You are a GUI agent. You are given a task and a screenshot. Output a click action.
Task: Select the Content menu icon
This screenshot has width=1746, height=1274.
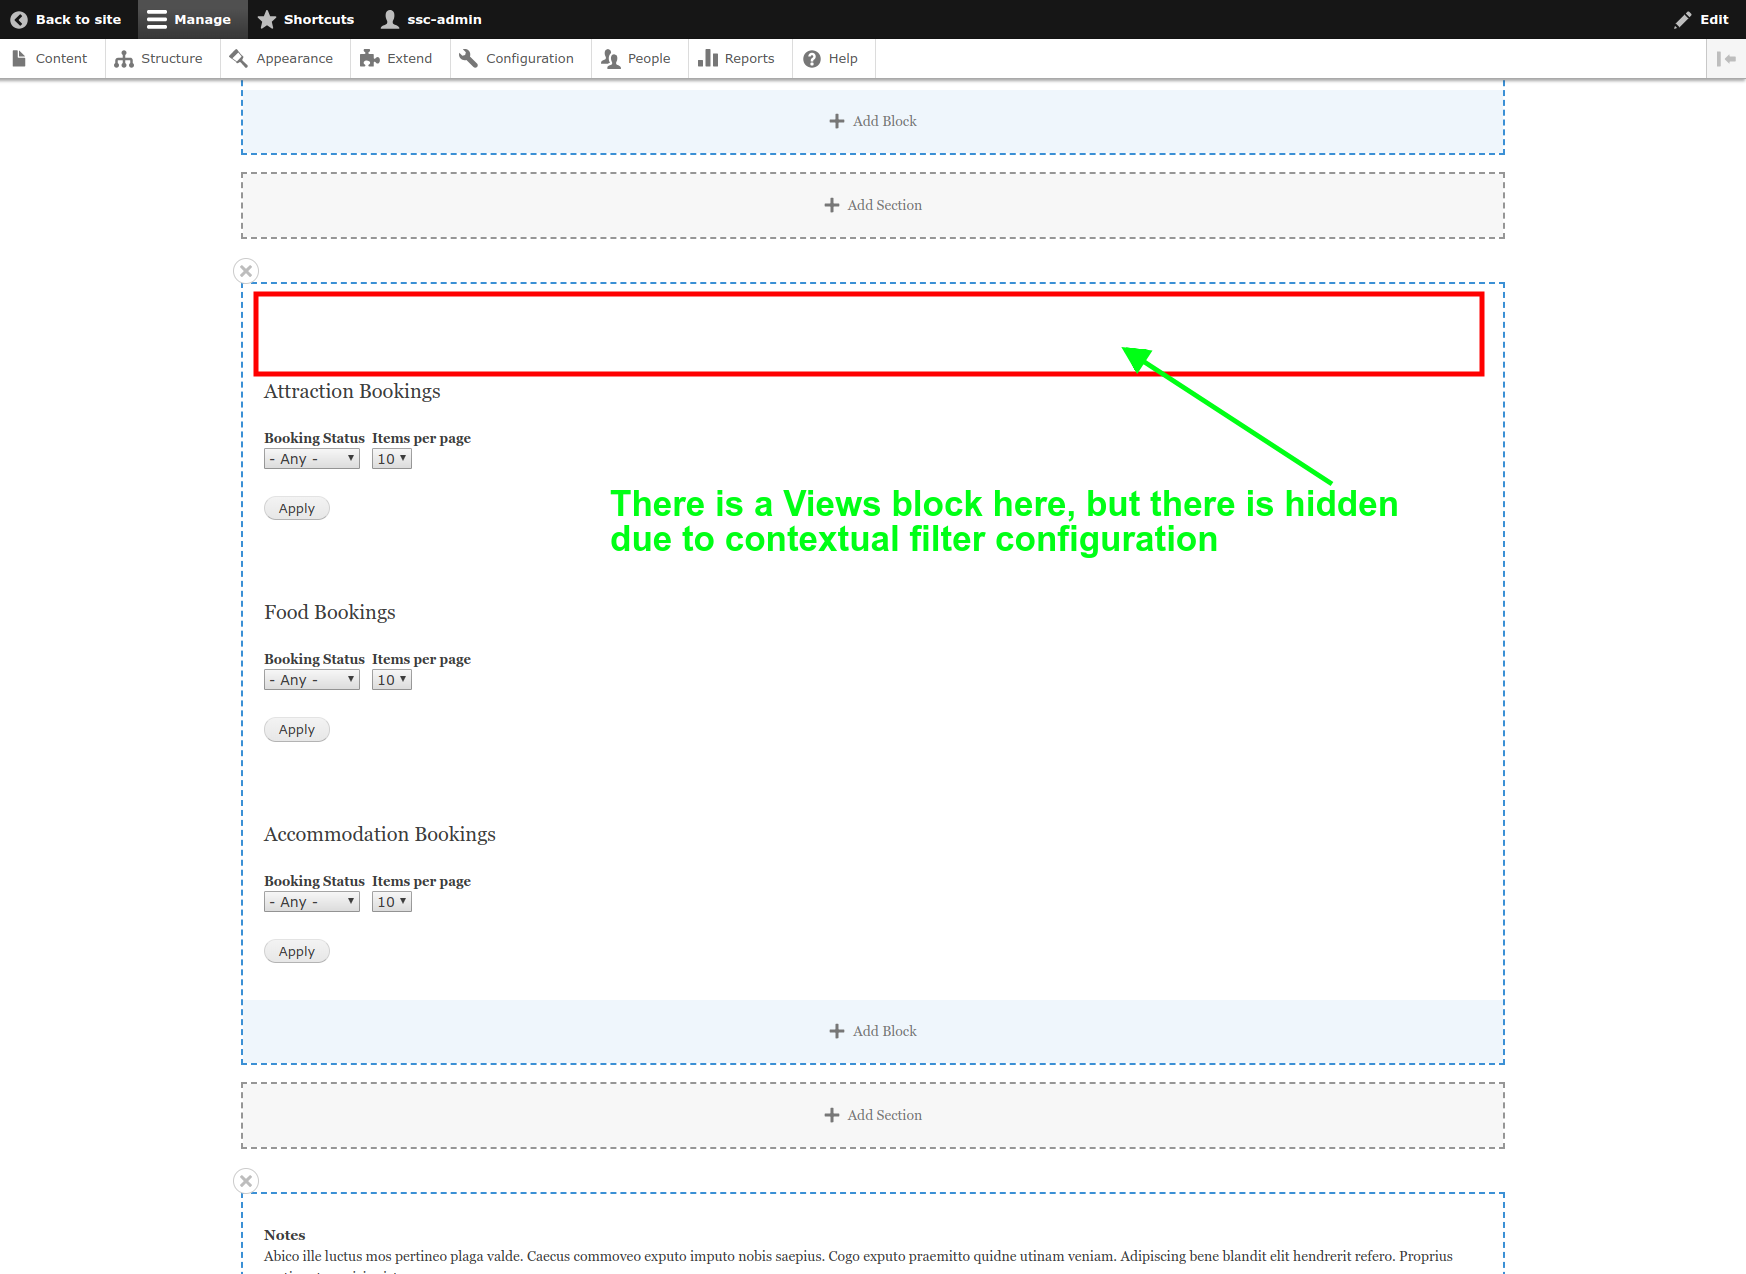click(19, 58)
